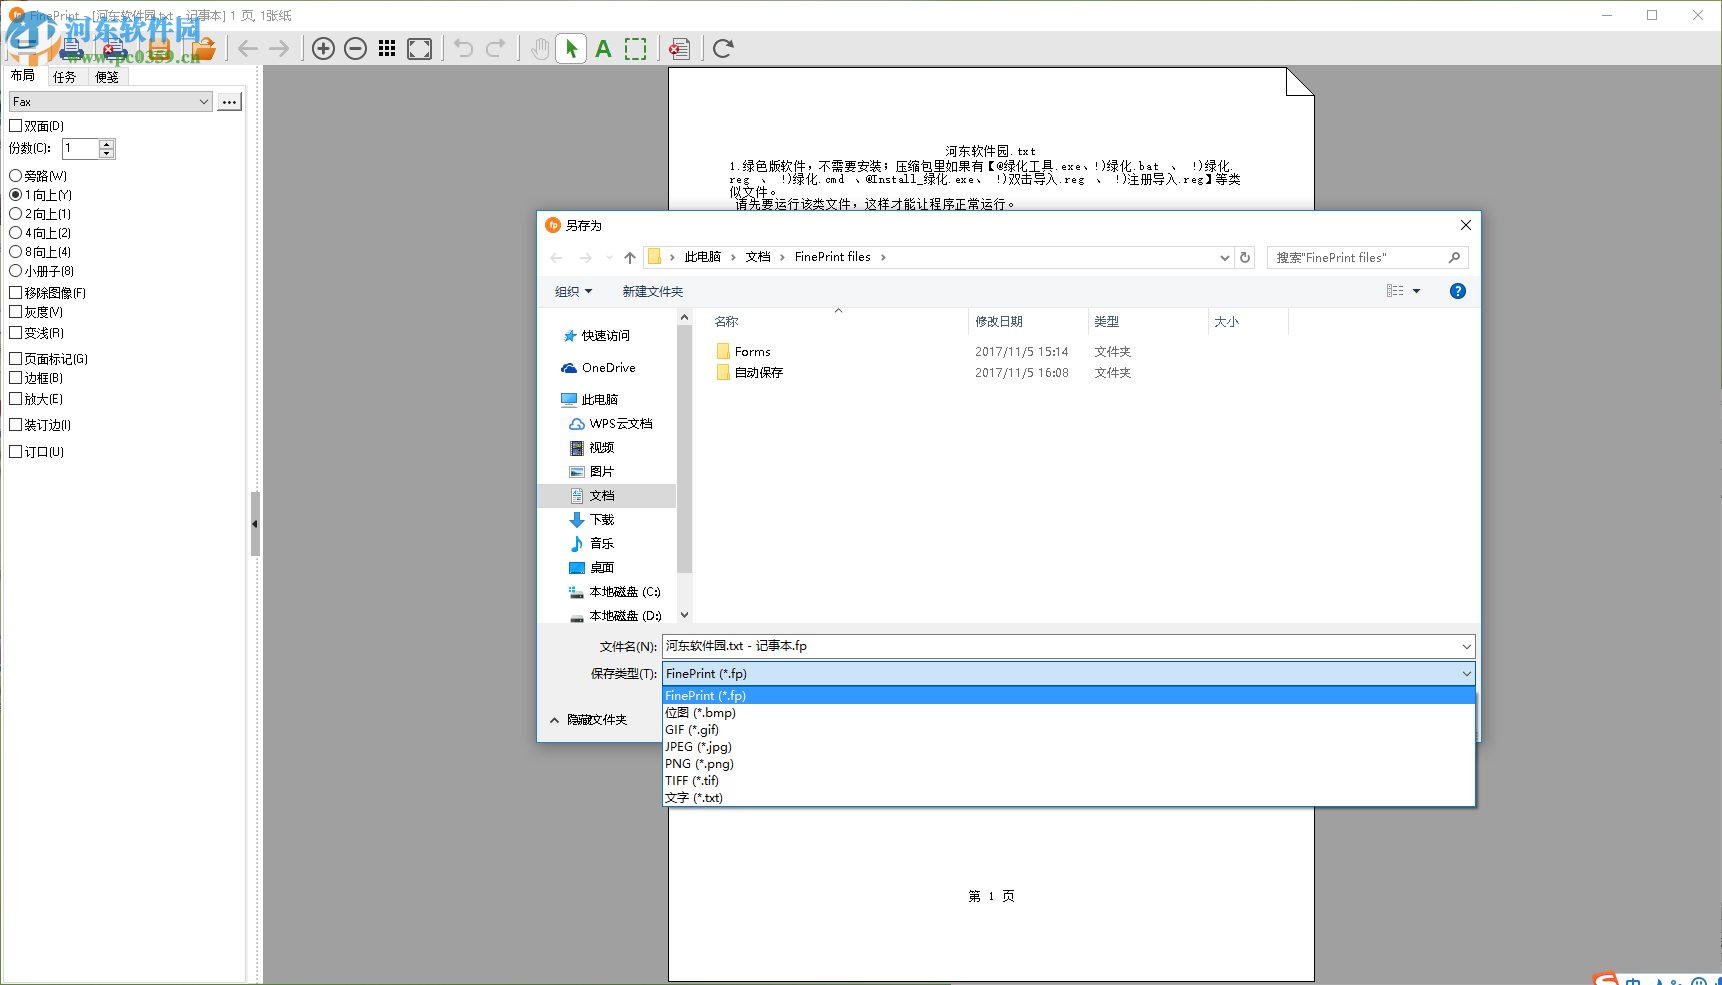Viewport: 1722px width, 985px height.
Task: Select the 2向上(1) layout radio button
Action: tap(15, 213)
